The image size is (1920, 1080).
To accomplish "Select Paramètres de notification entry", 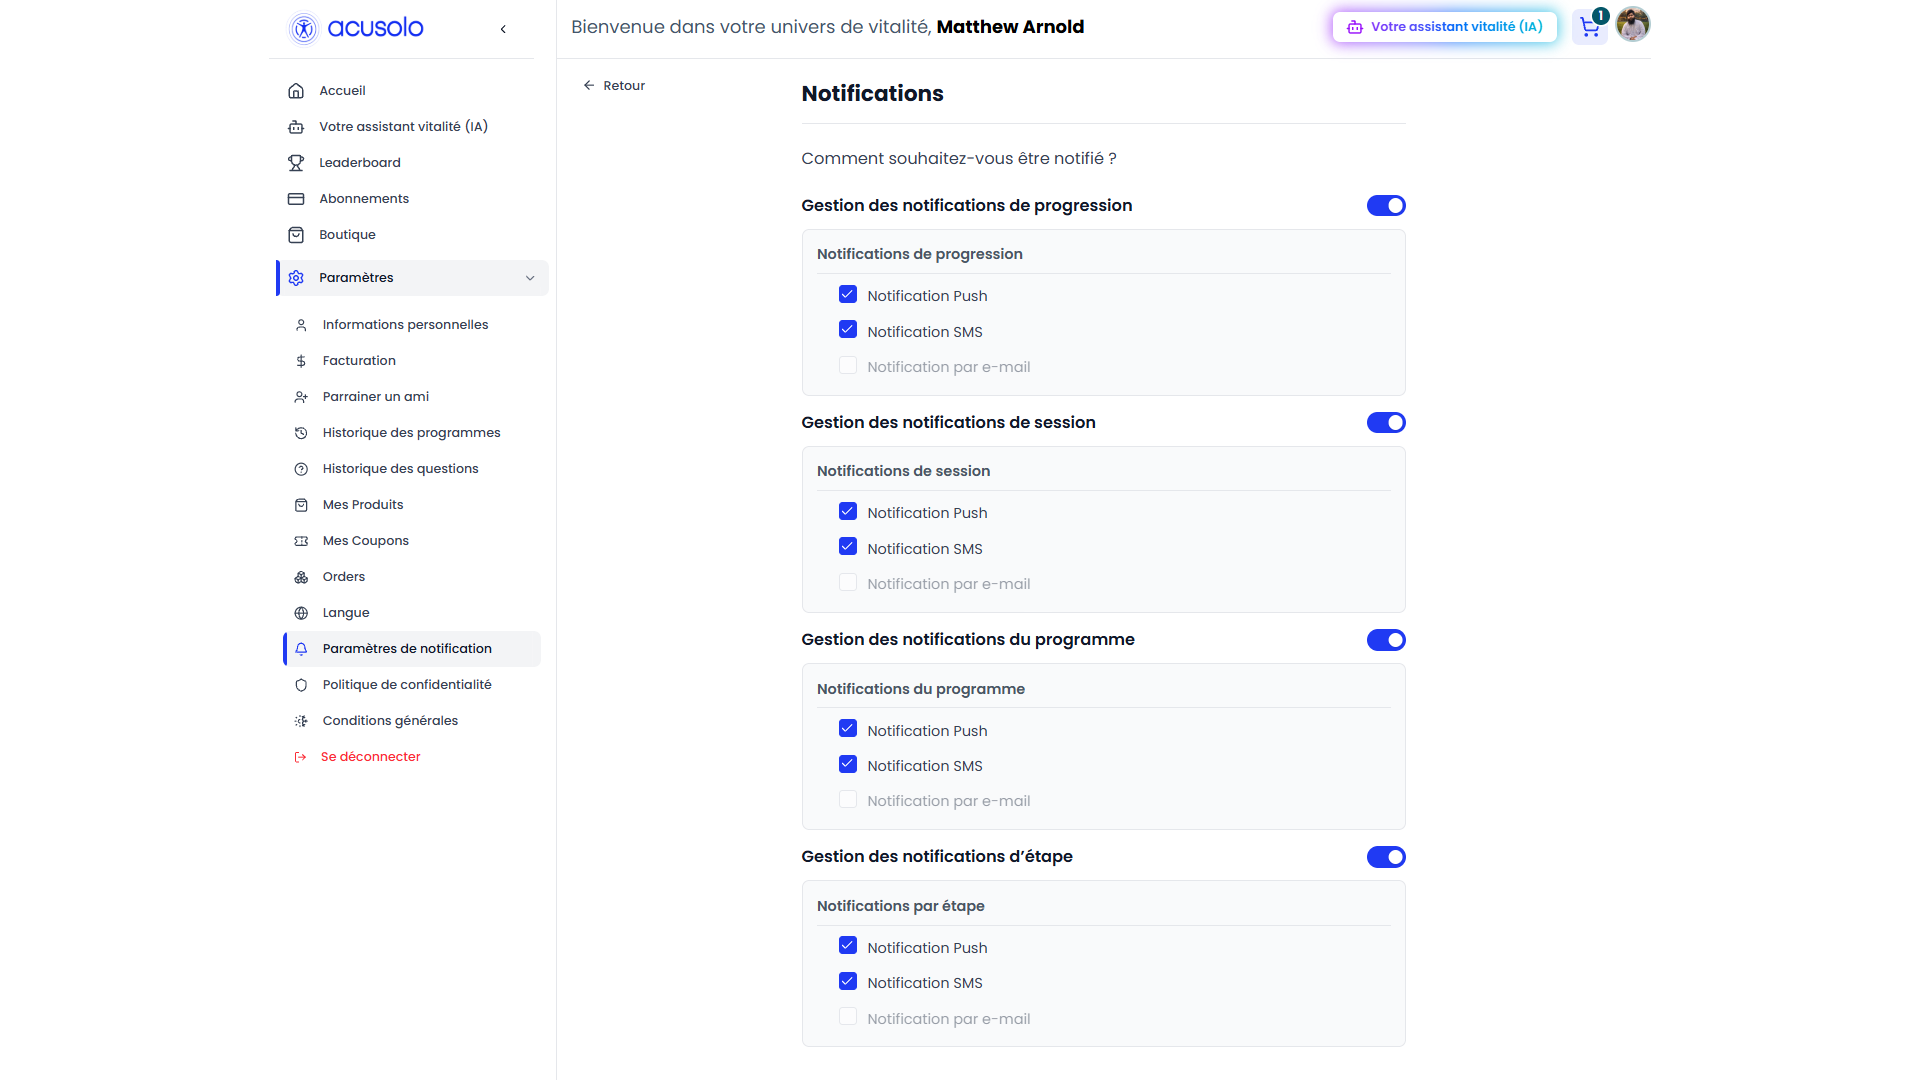I will (x=412, y=649).
